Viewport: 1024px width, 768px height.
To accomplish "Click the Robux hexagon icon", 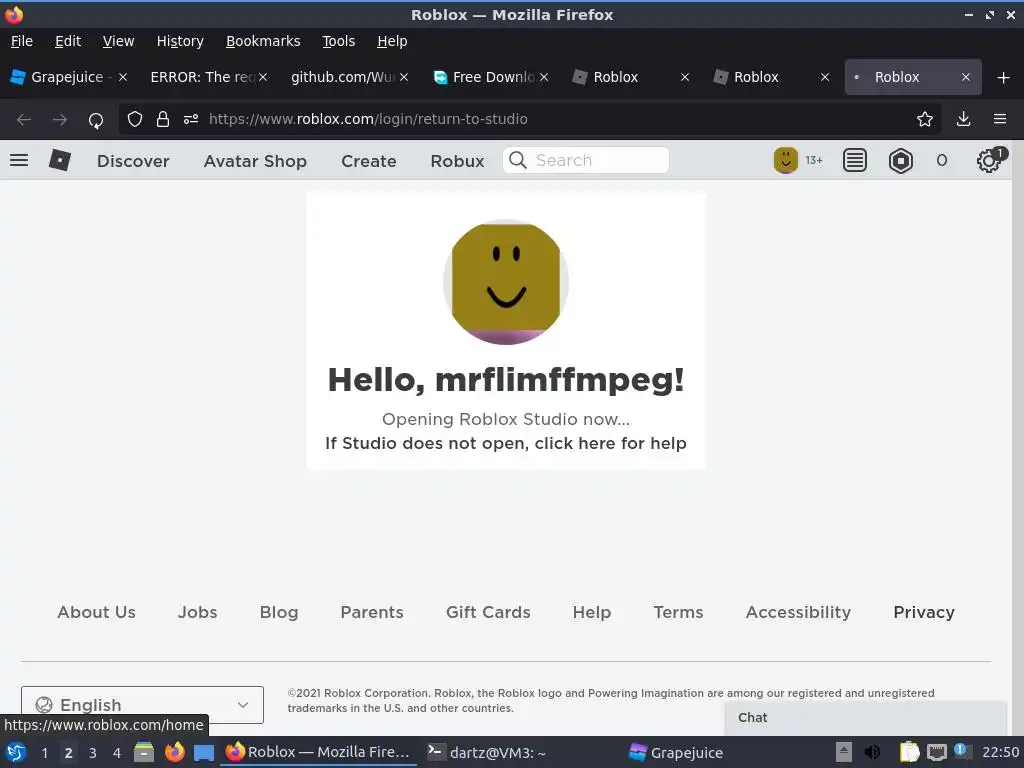I will click(901, 160).
